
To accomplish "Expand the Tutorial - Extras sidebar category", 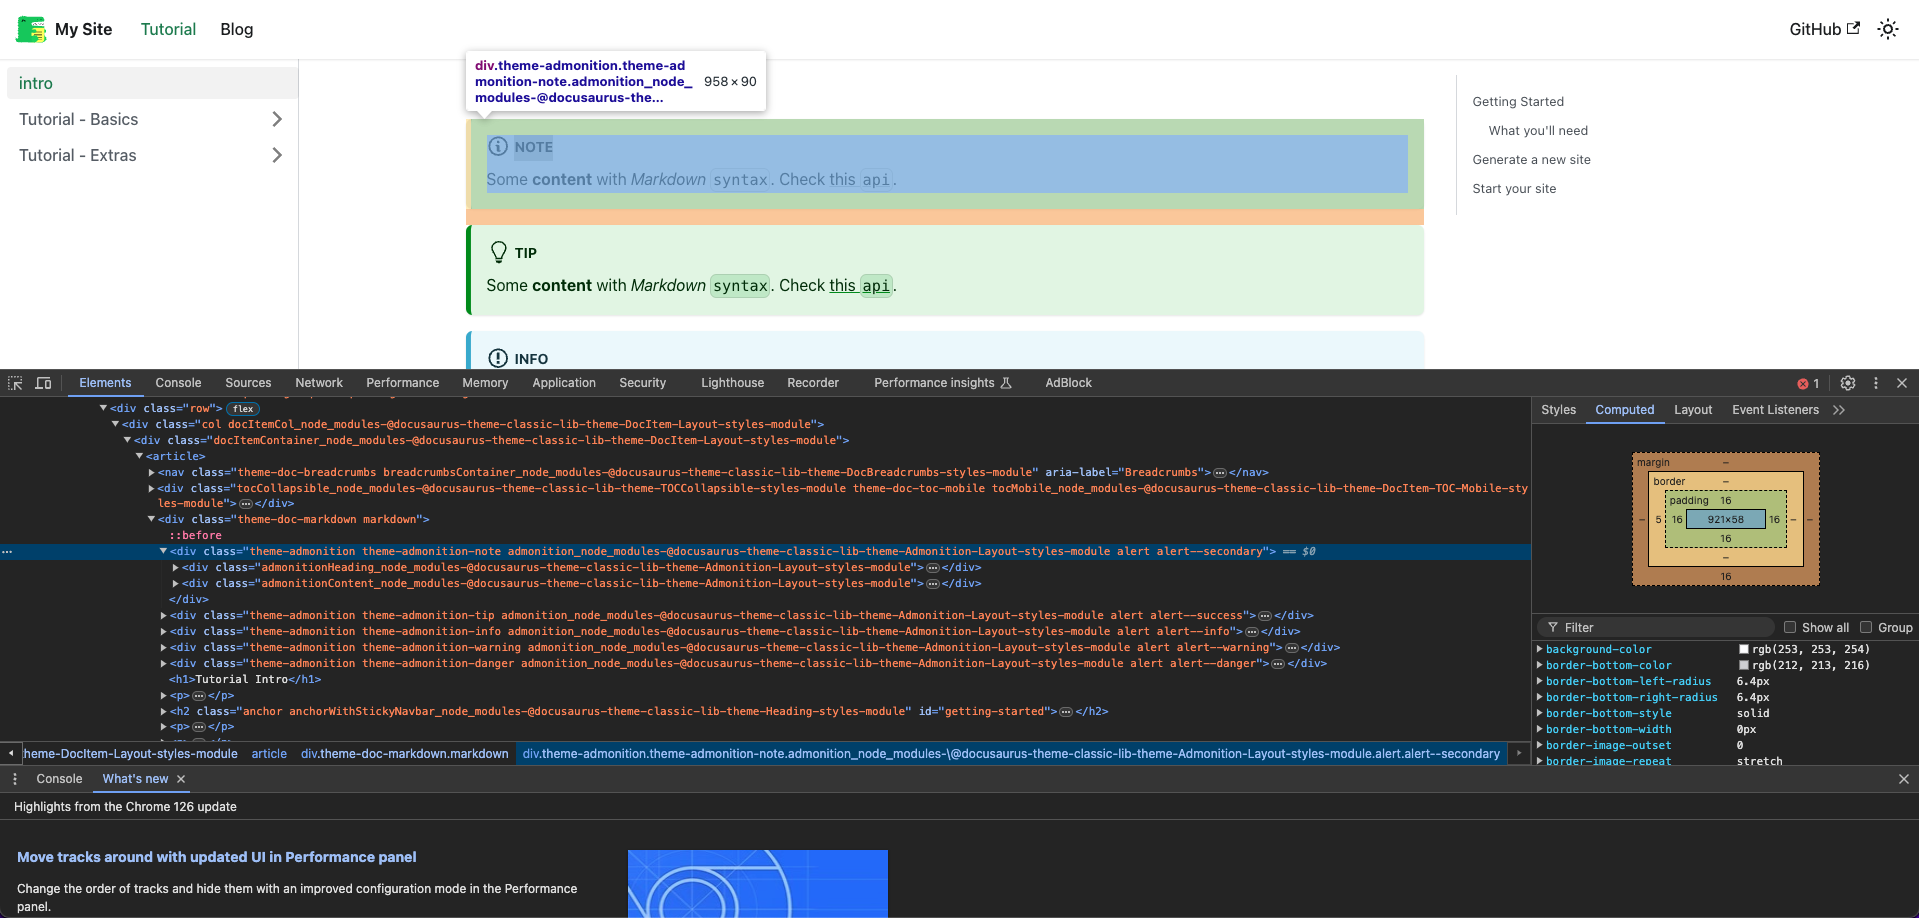I will point(276,155).
